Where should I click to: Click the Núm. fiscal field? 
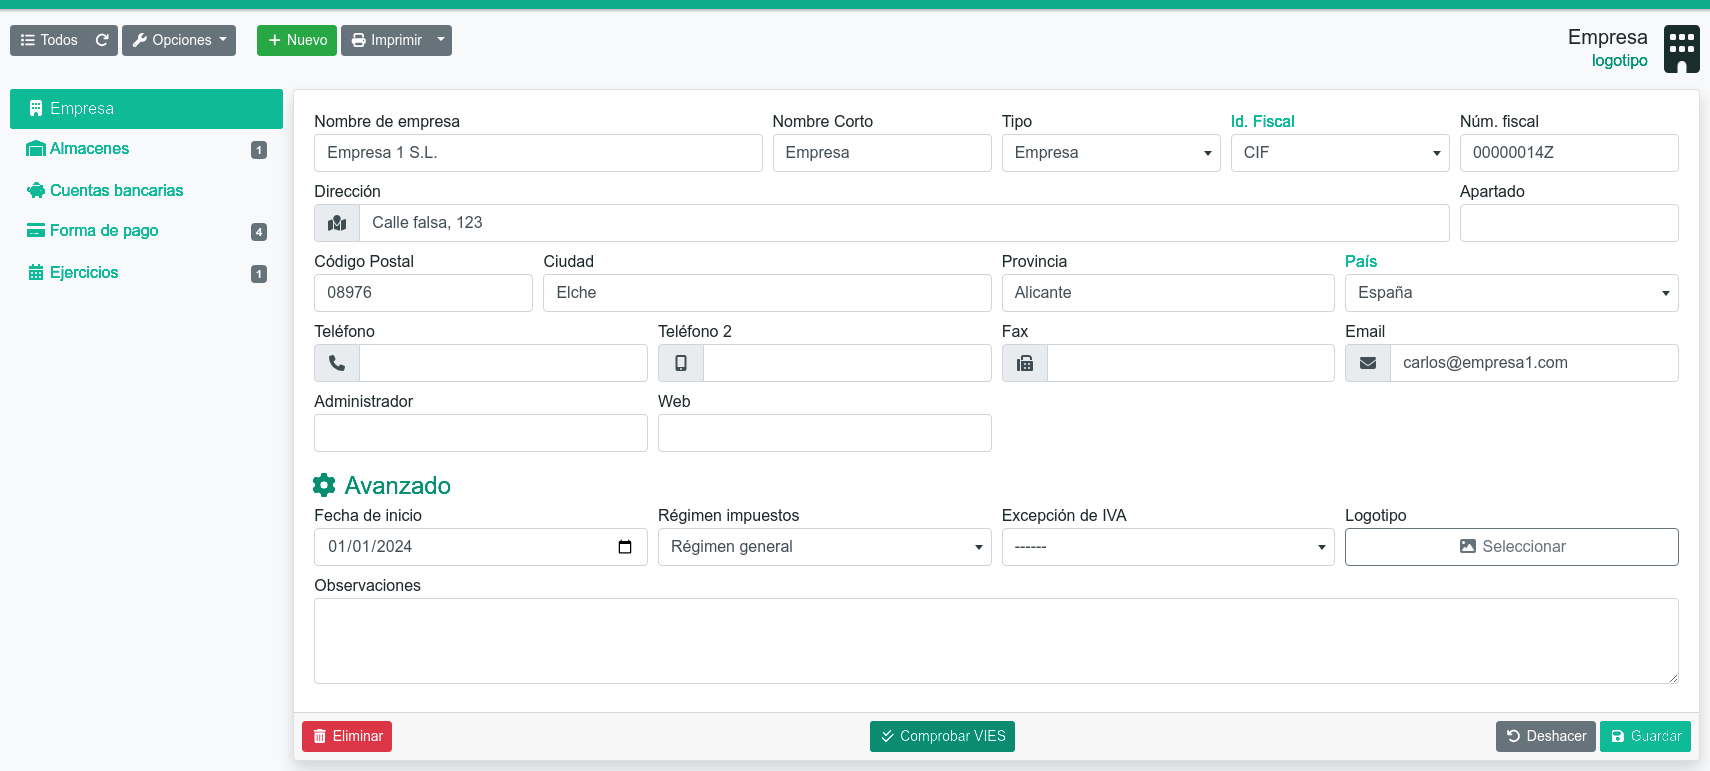1569,153
